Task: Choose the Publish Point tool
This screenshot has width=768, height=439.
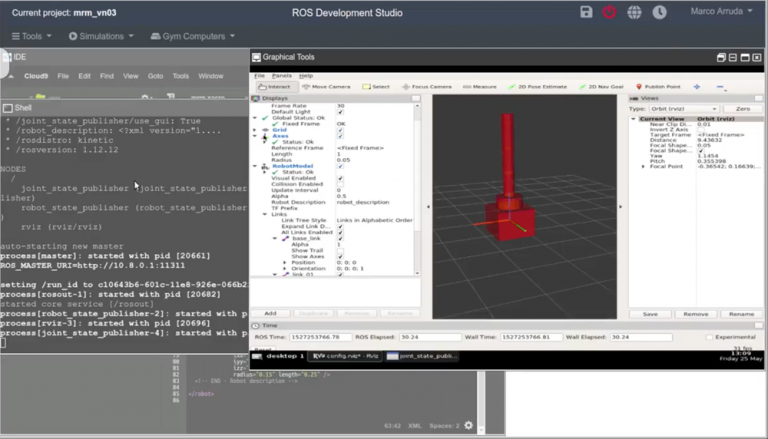Action: (658, 87)
